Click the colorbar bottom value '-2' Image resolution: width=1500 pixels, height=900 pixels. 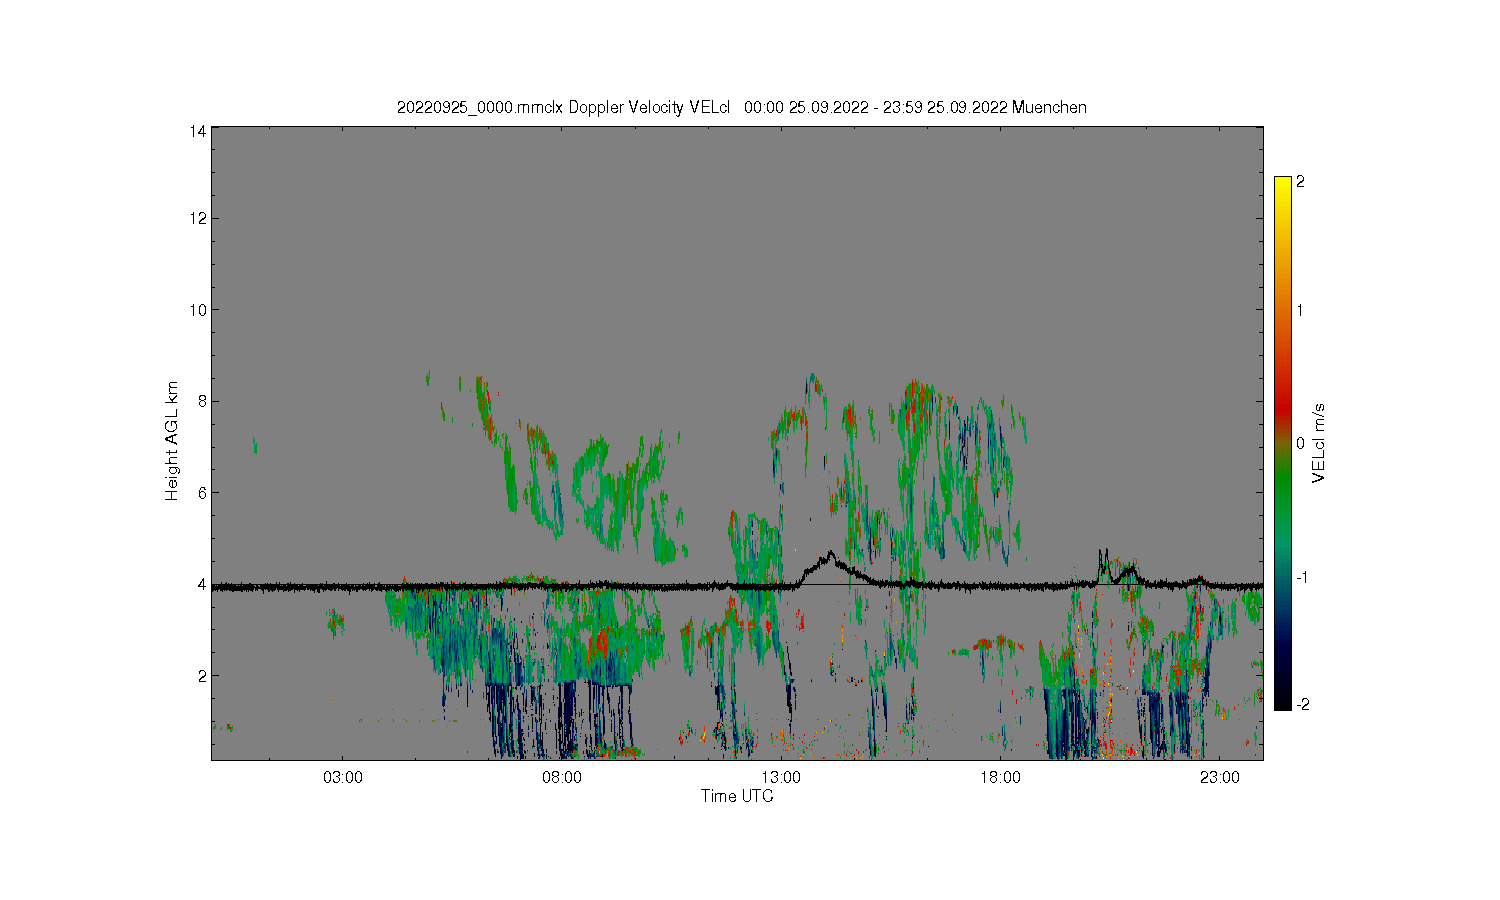[x=1302, y=705]
